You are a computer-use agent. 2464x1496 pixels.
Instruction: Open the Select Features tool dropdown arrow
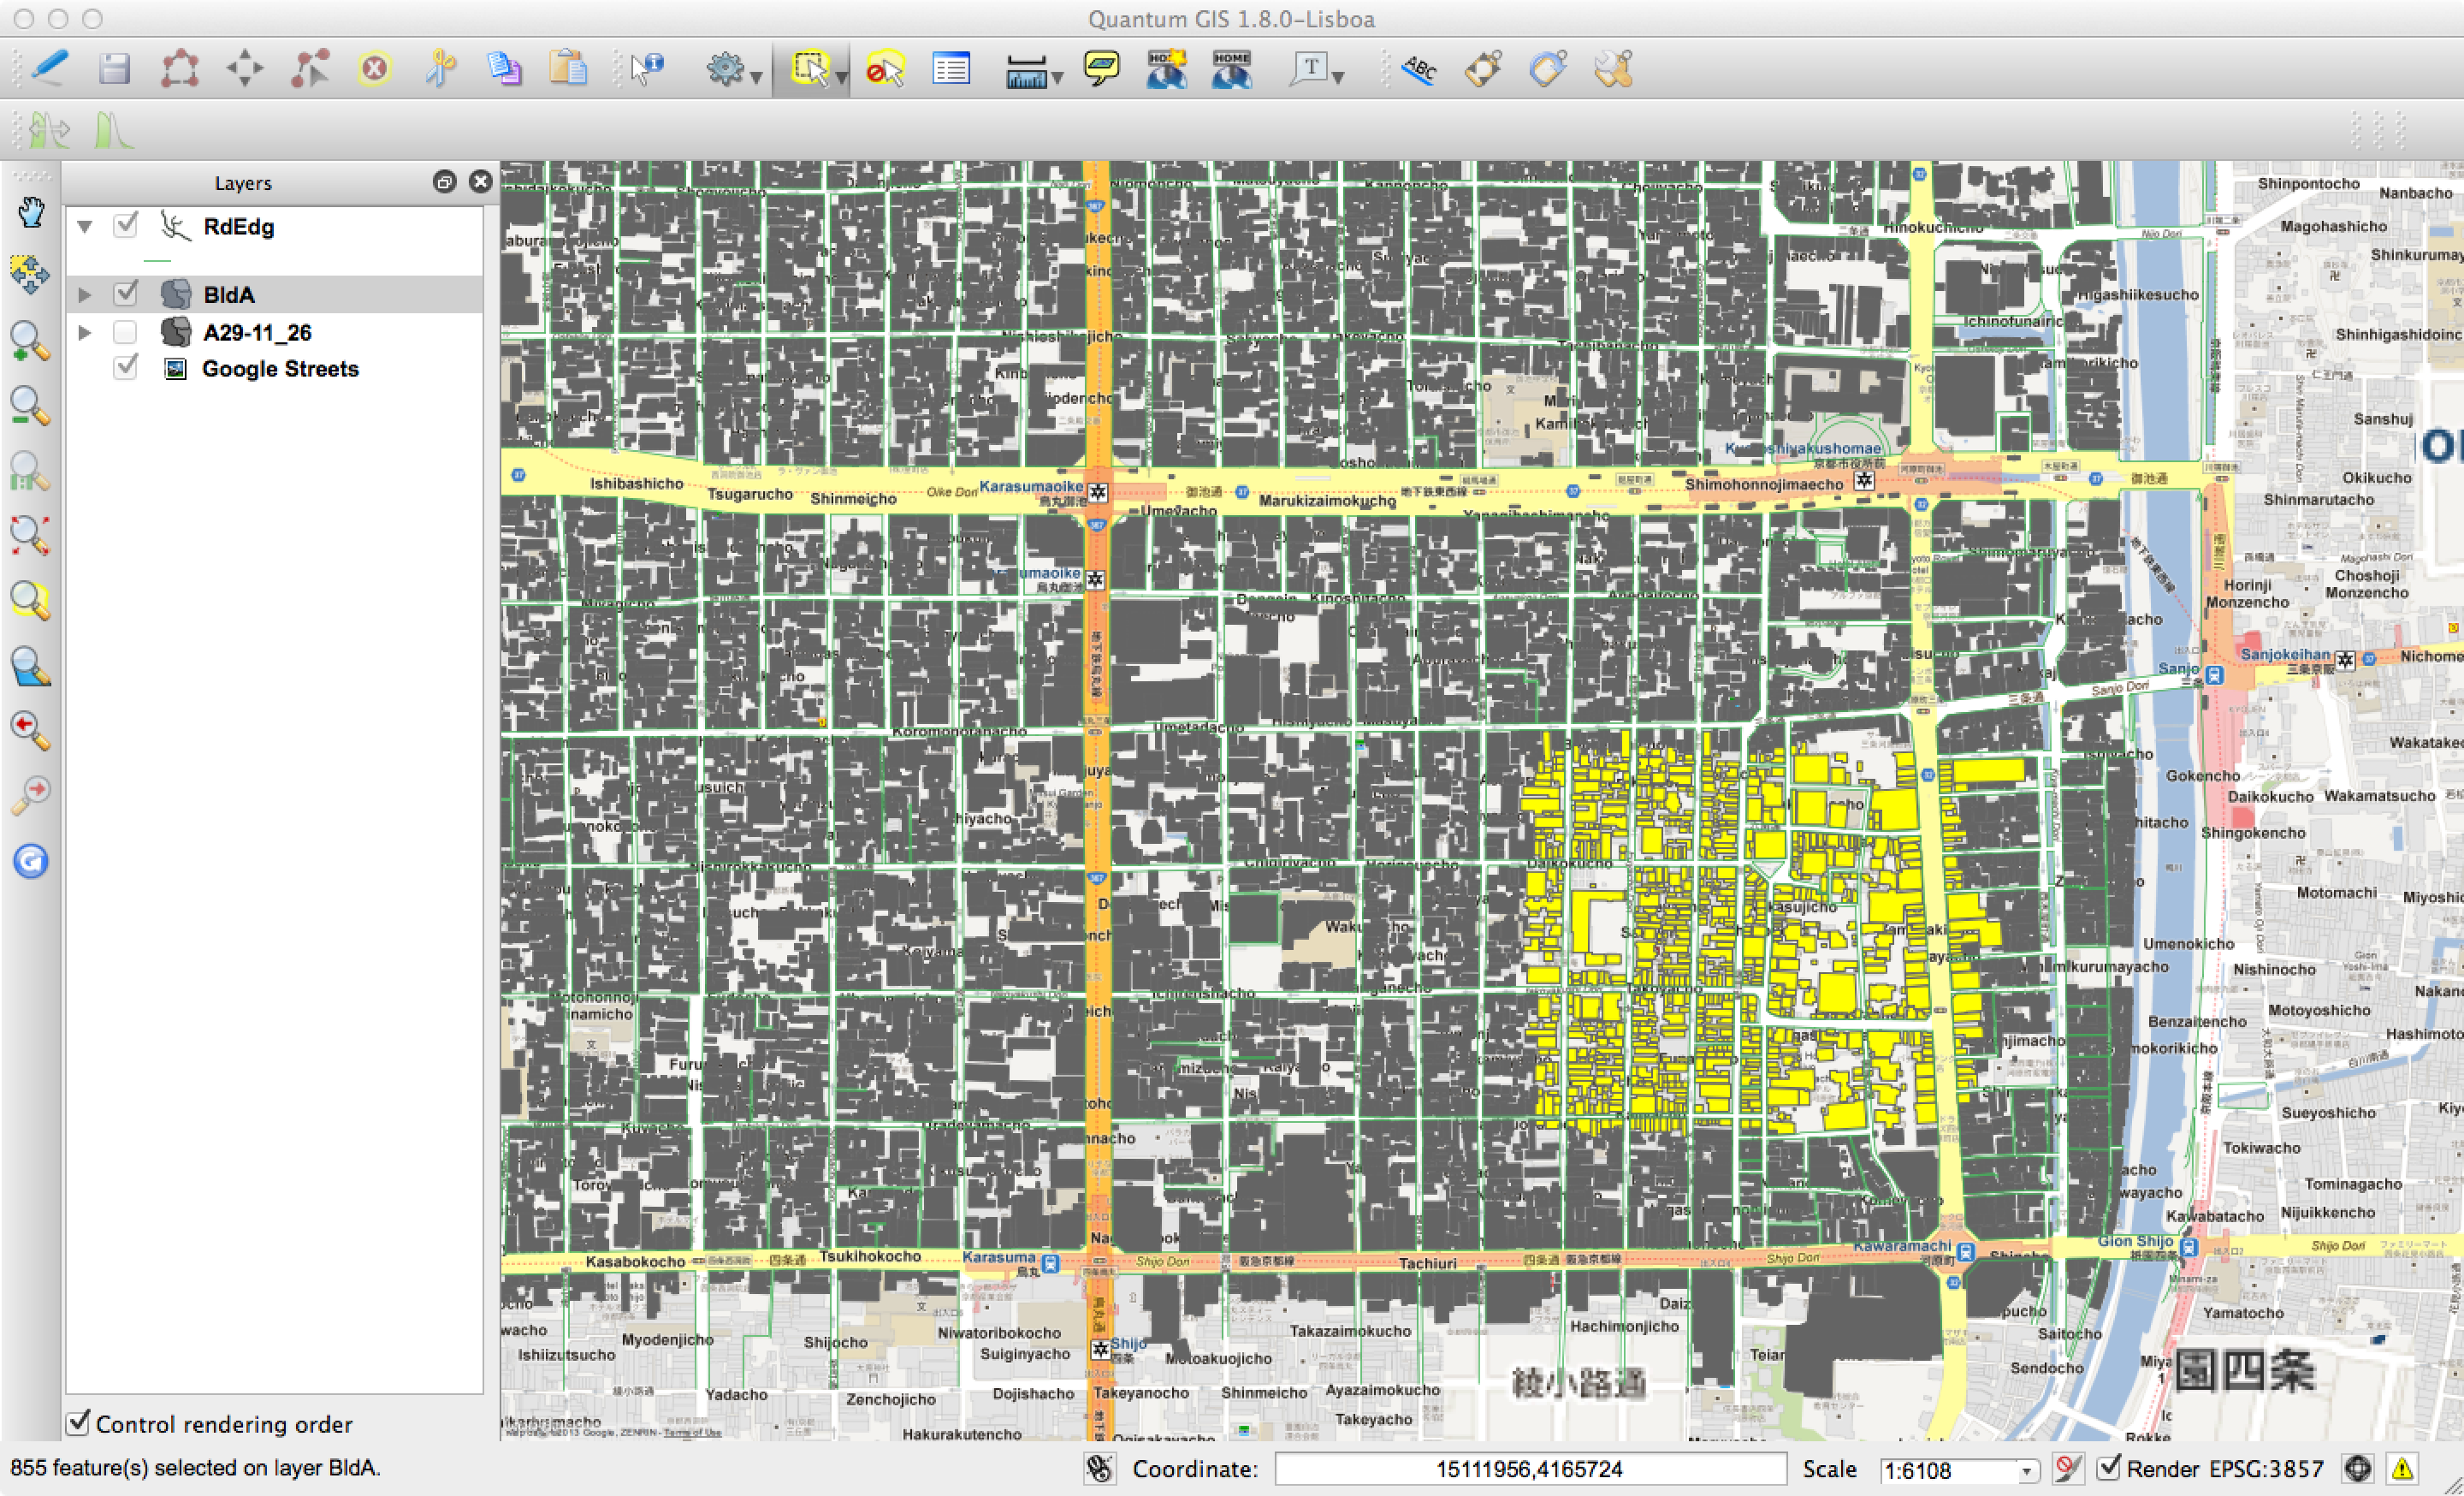click(x=841, y=77)
